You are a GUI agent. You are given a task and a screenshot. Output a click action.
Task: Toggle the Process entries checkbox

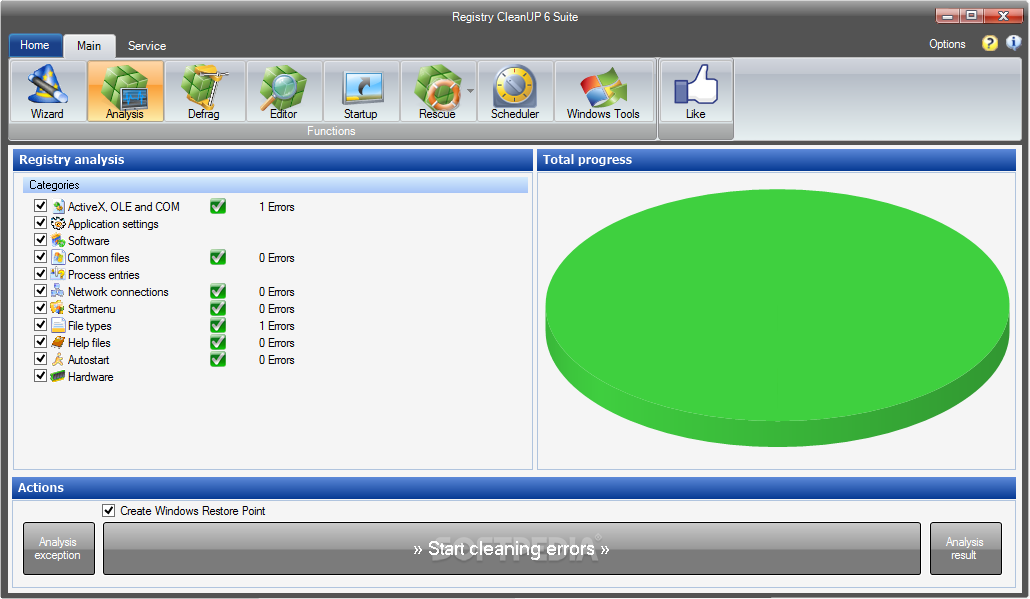point(41,274)
